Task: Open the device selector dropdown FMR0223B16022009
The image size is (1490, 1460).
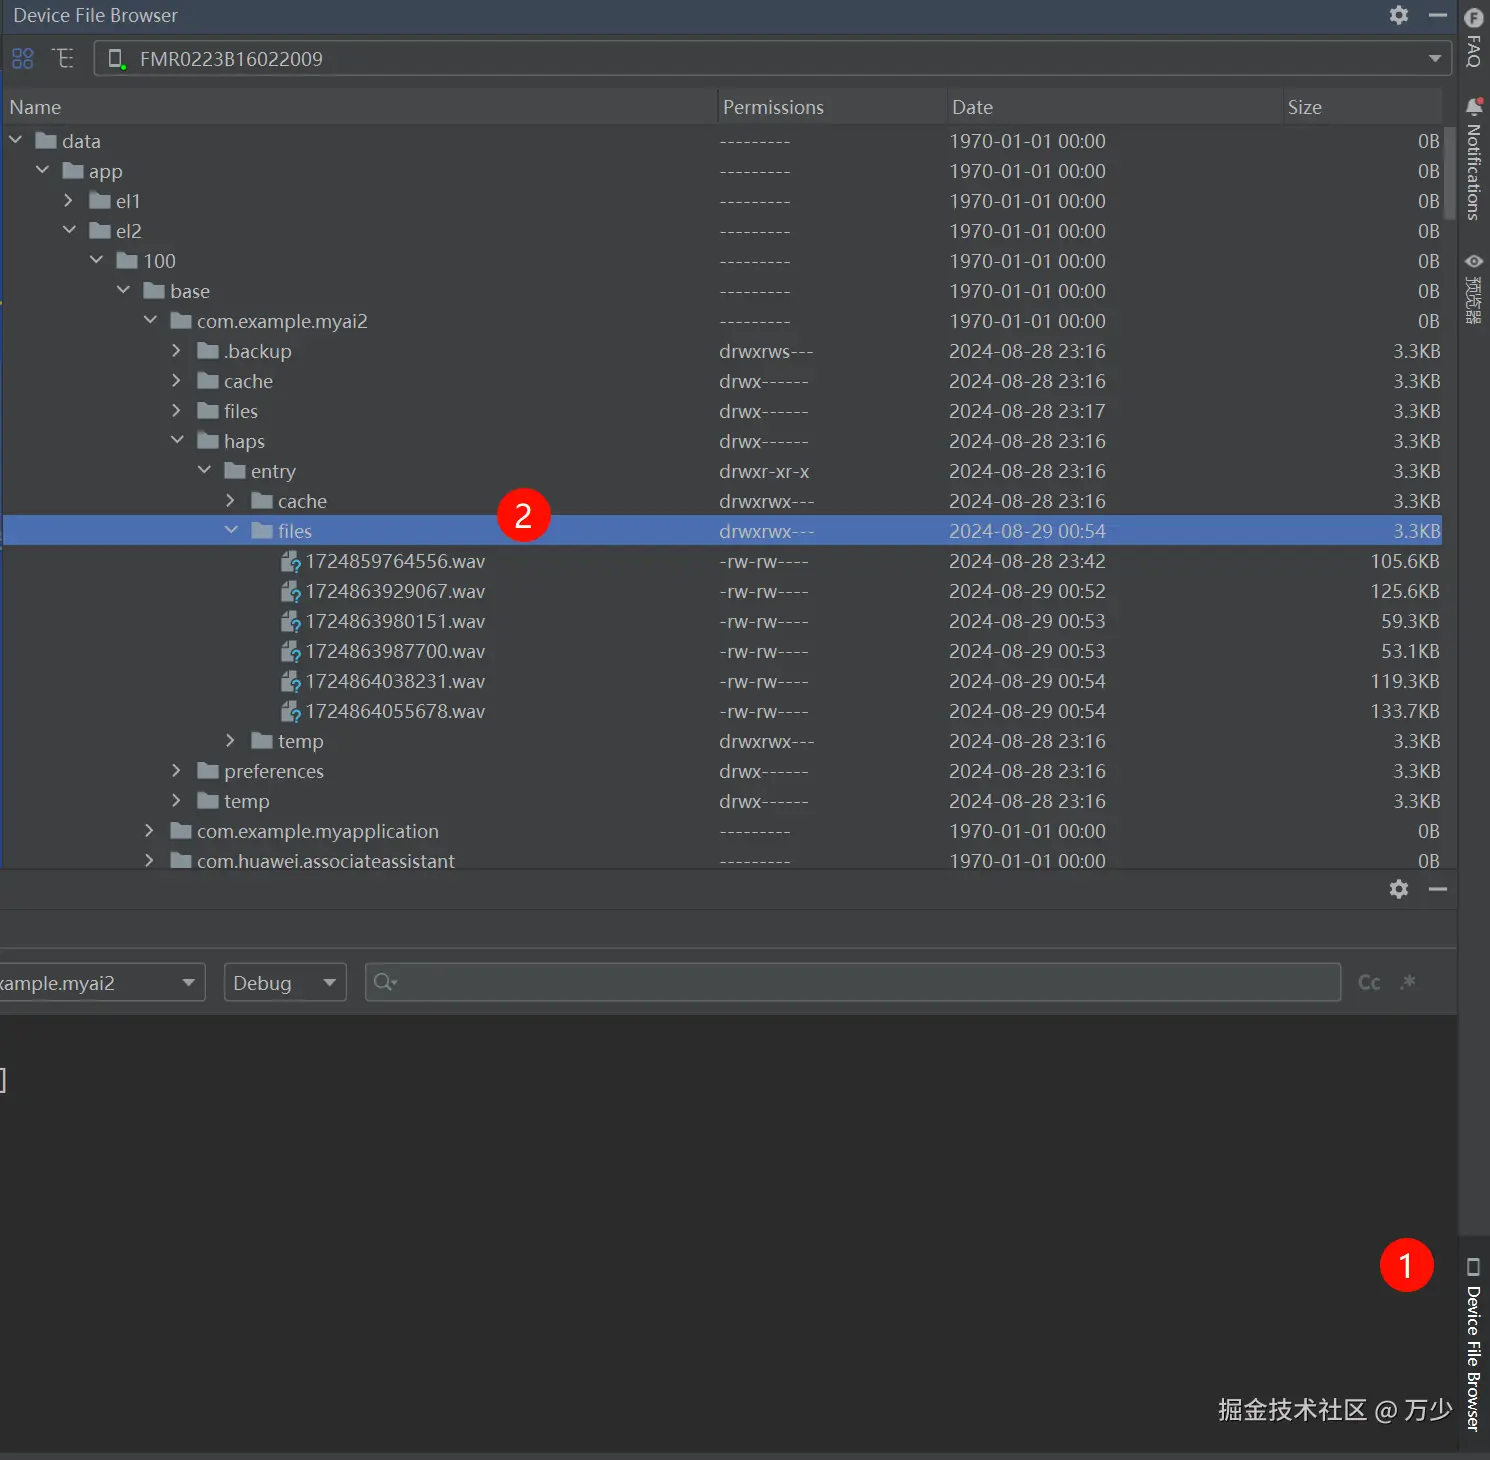Action: tap(772, 59)
